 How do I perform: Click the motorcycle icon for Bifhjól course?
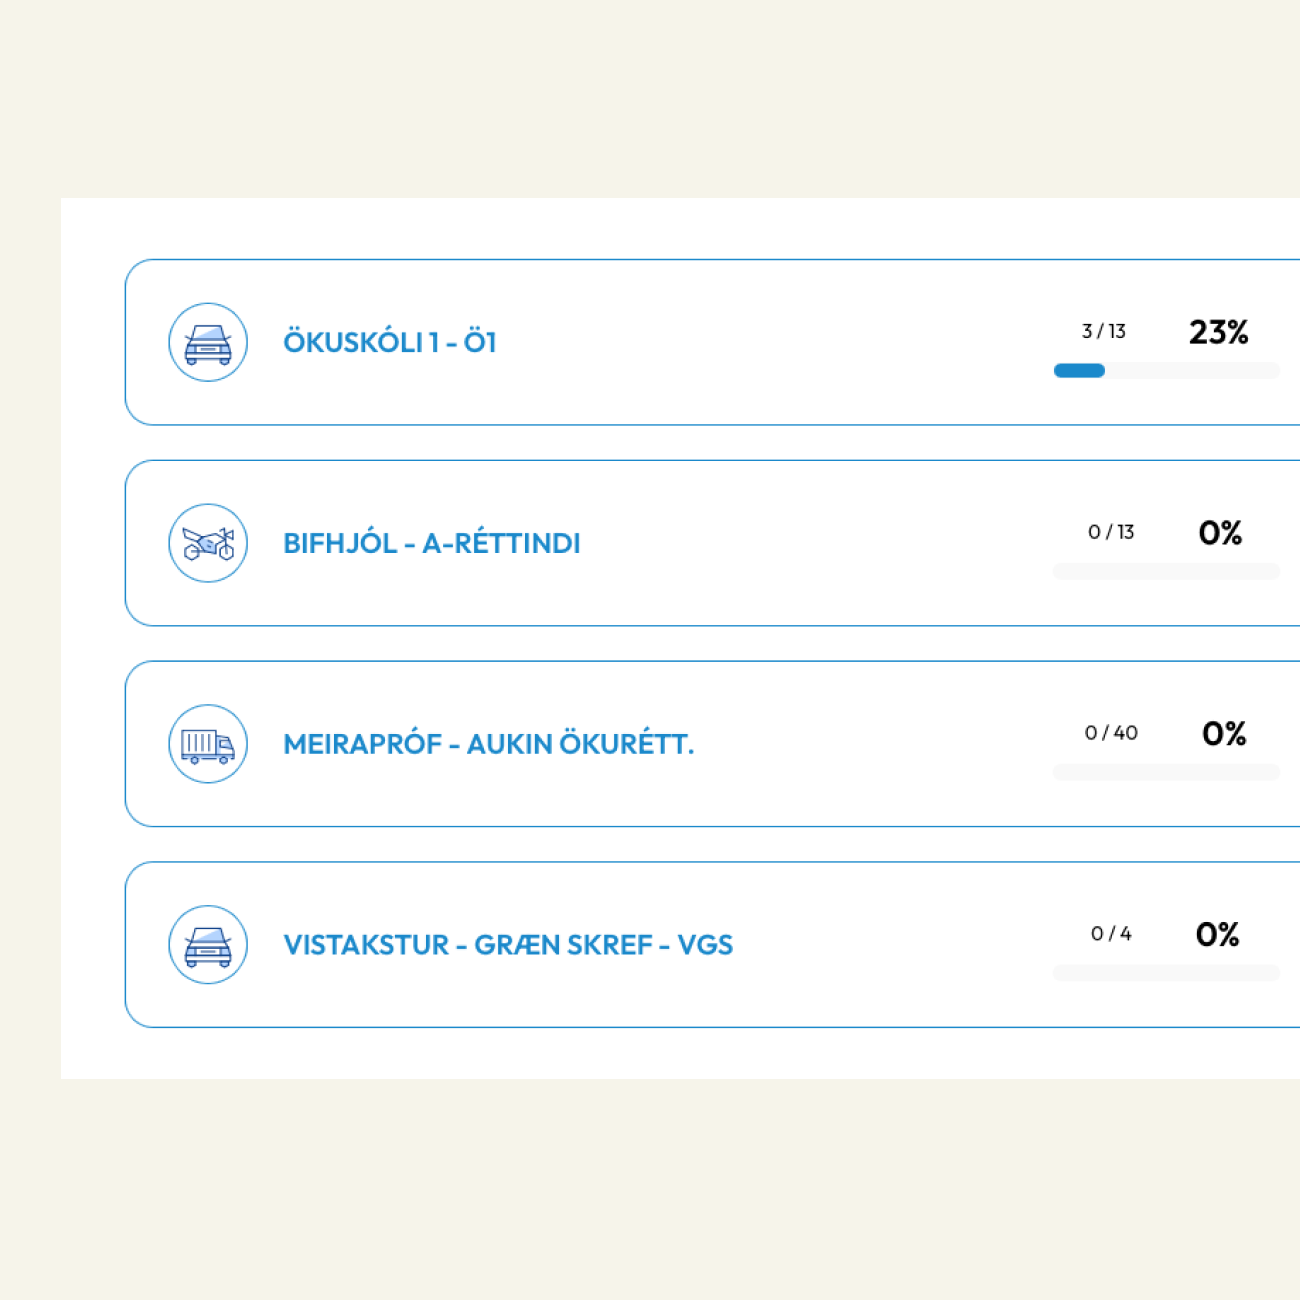click(208, 544)
